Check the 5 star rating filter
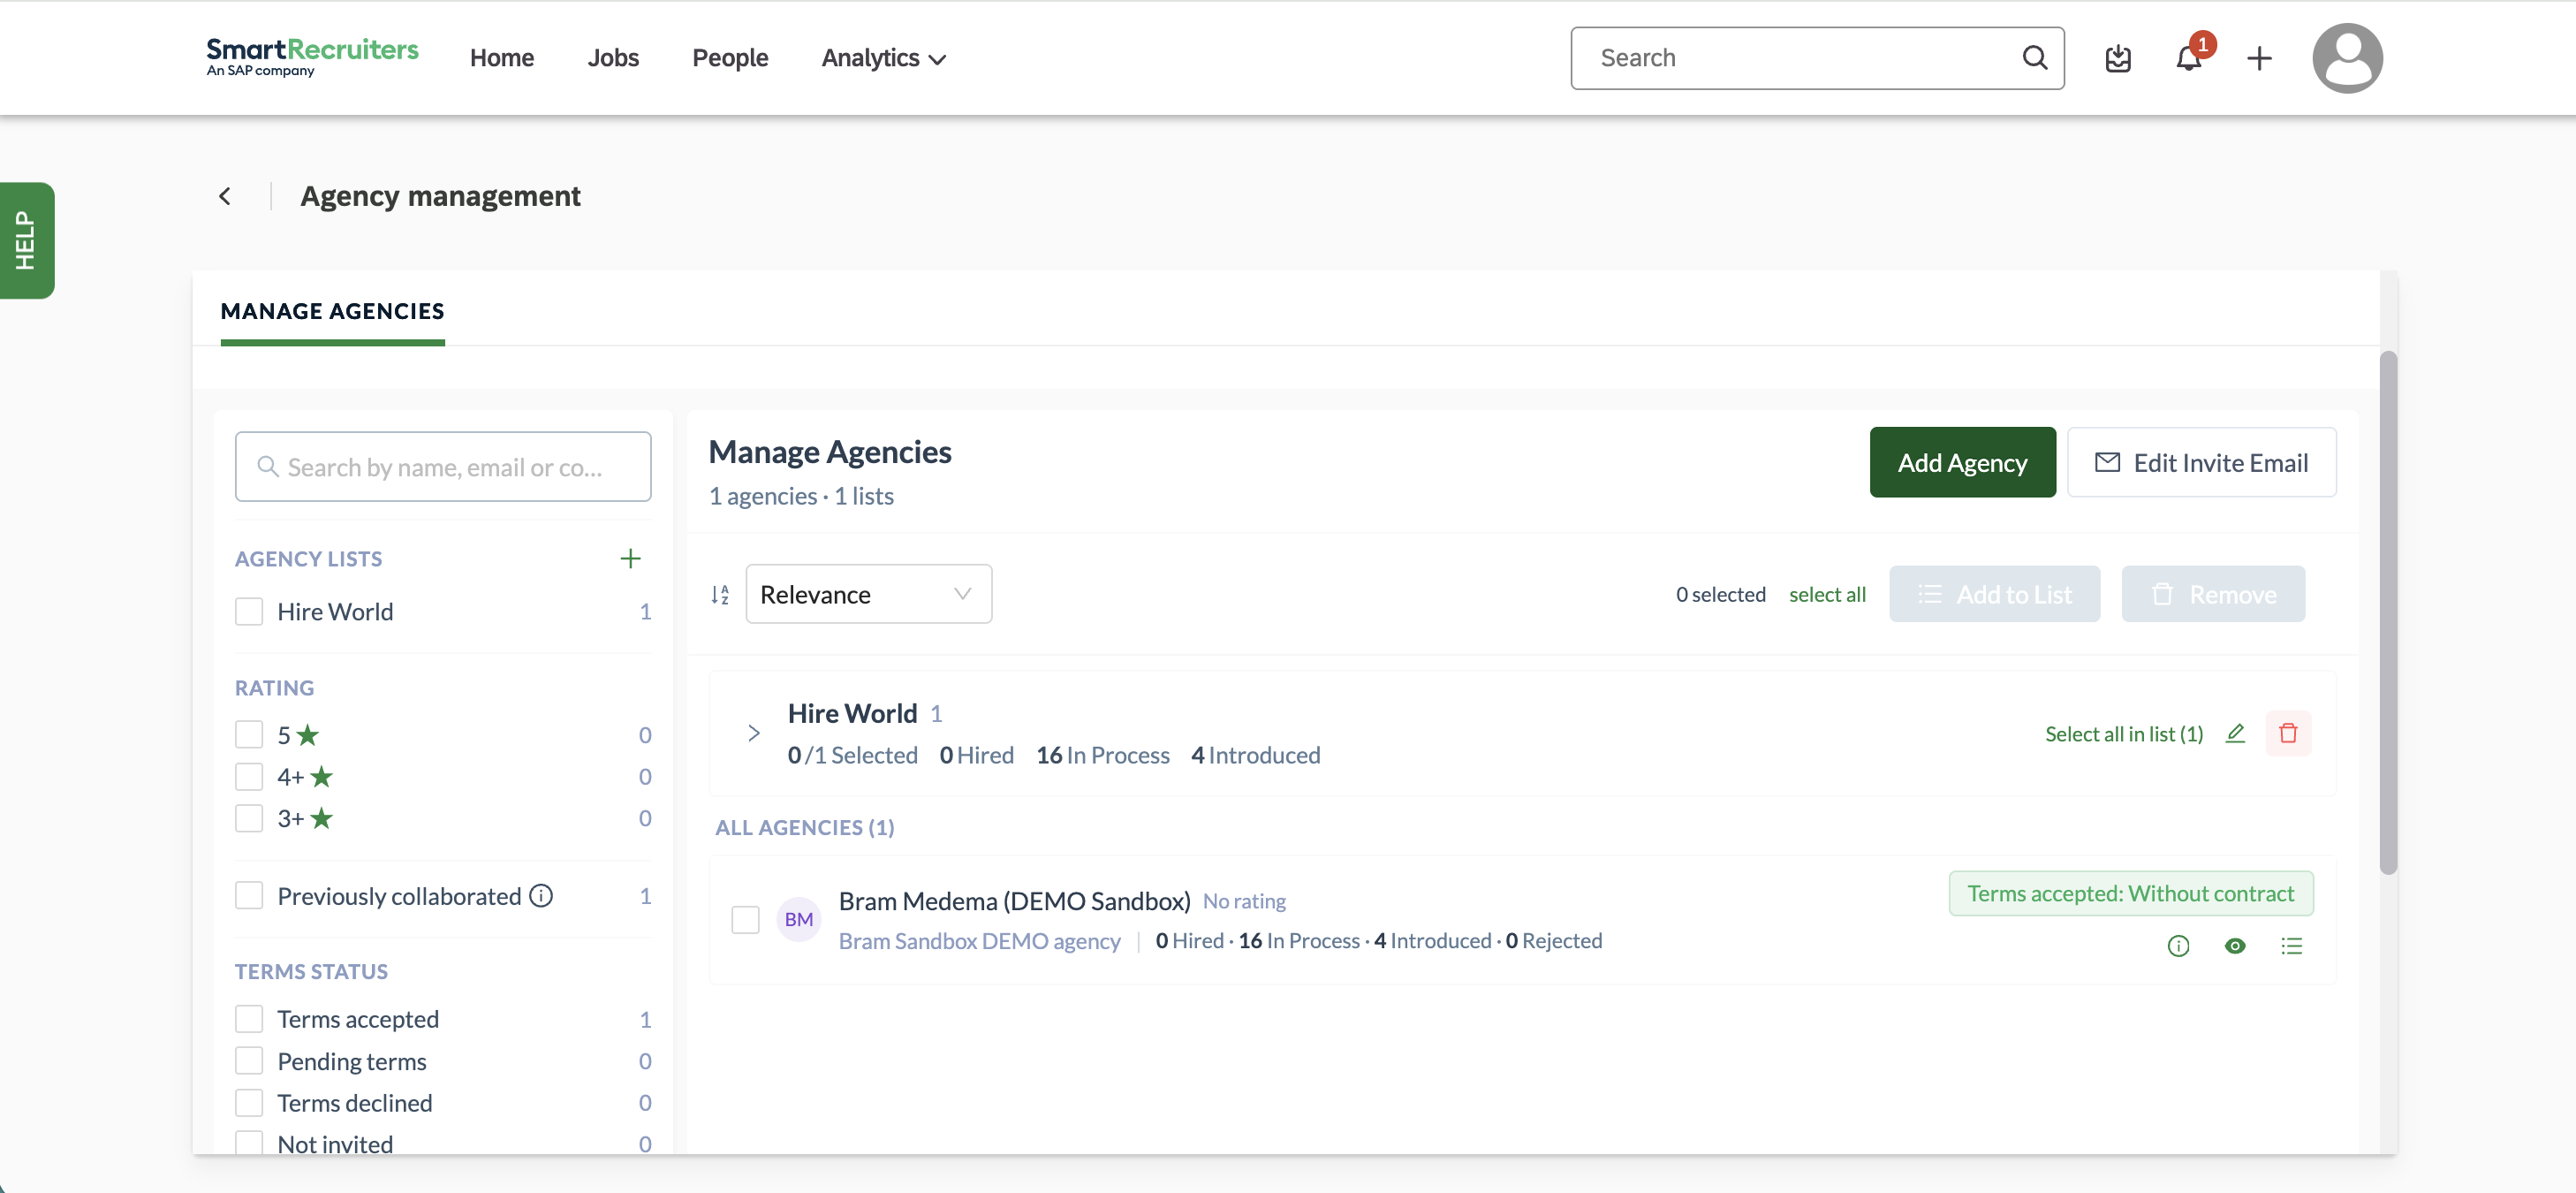The image size is (2576, 1193). pos(249,735)
